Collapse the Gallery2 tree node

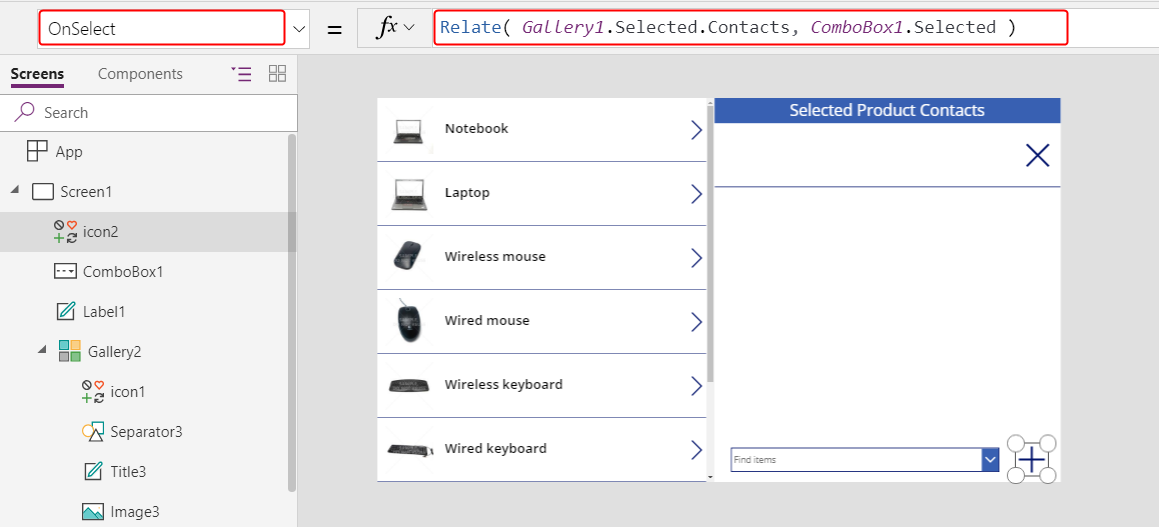point(42,351)
